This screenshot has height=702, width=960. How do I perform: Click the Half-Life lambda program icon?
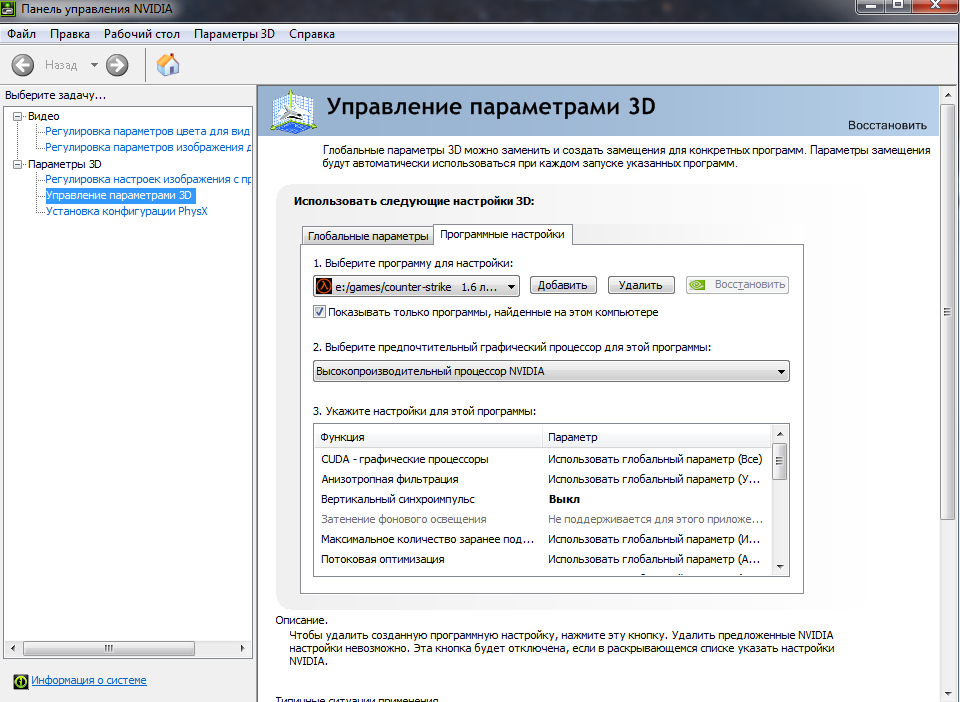323,286
